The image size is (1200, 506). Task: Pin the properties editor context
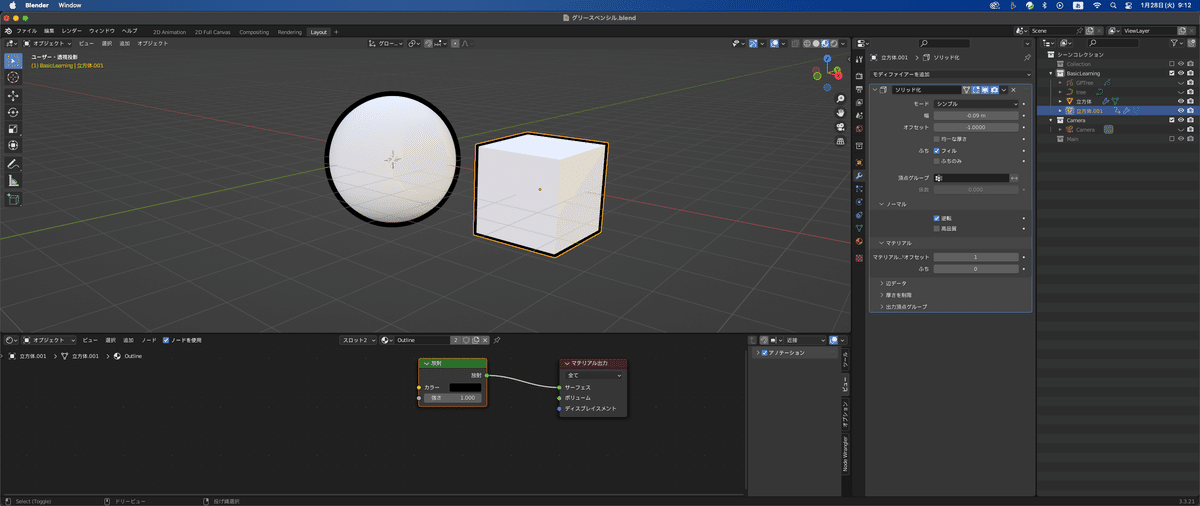tap(1027, 58)
